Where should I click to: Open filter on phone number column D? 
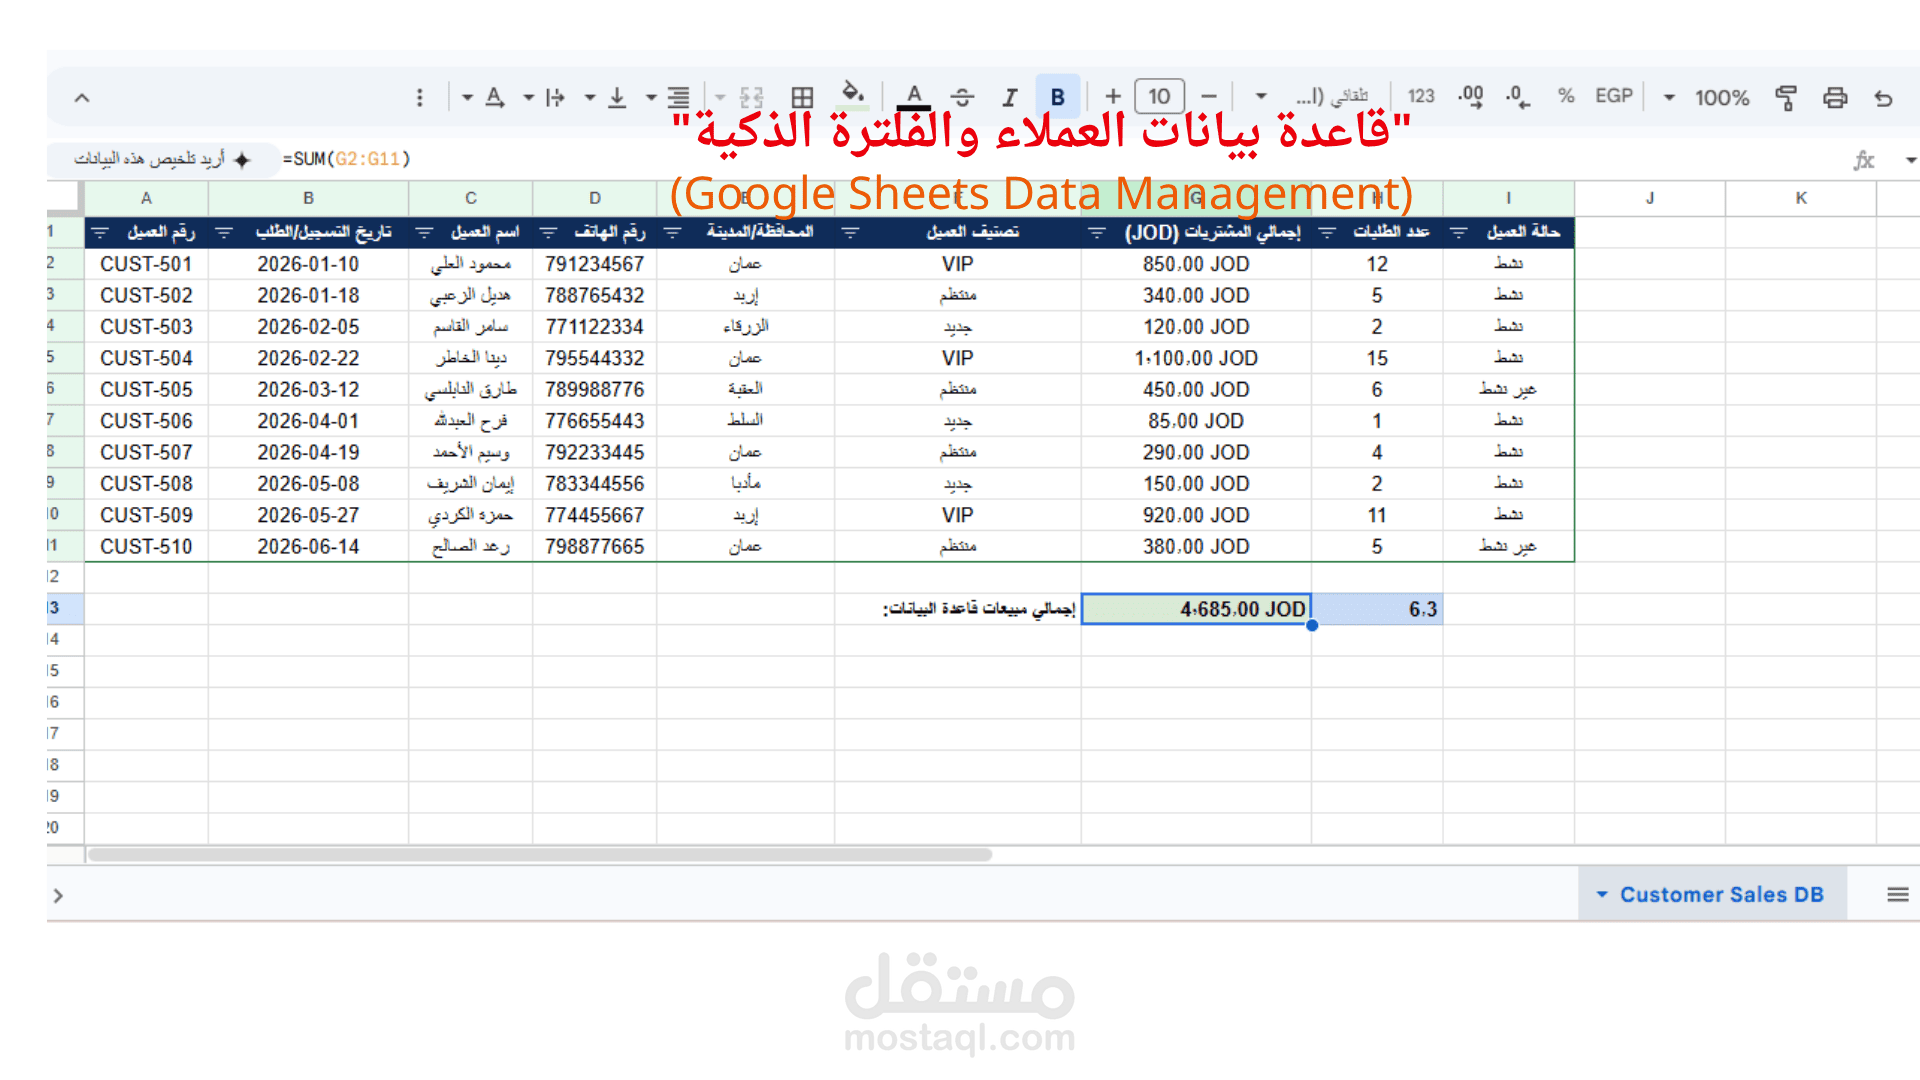[548, 232]
